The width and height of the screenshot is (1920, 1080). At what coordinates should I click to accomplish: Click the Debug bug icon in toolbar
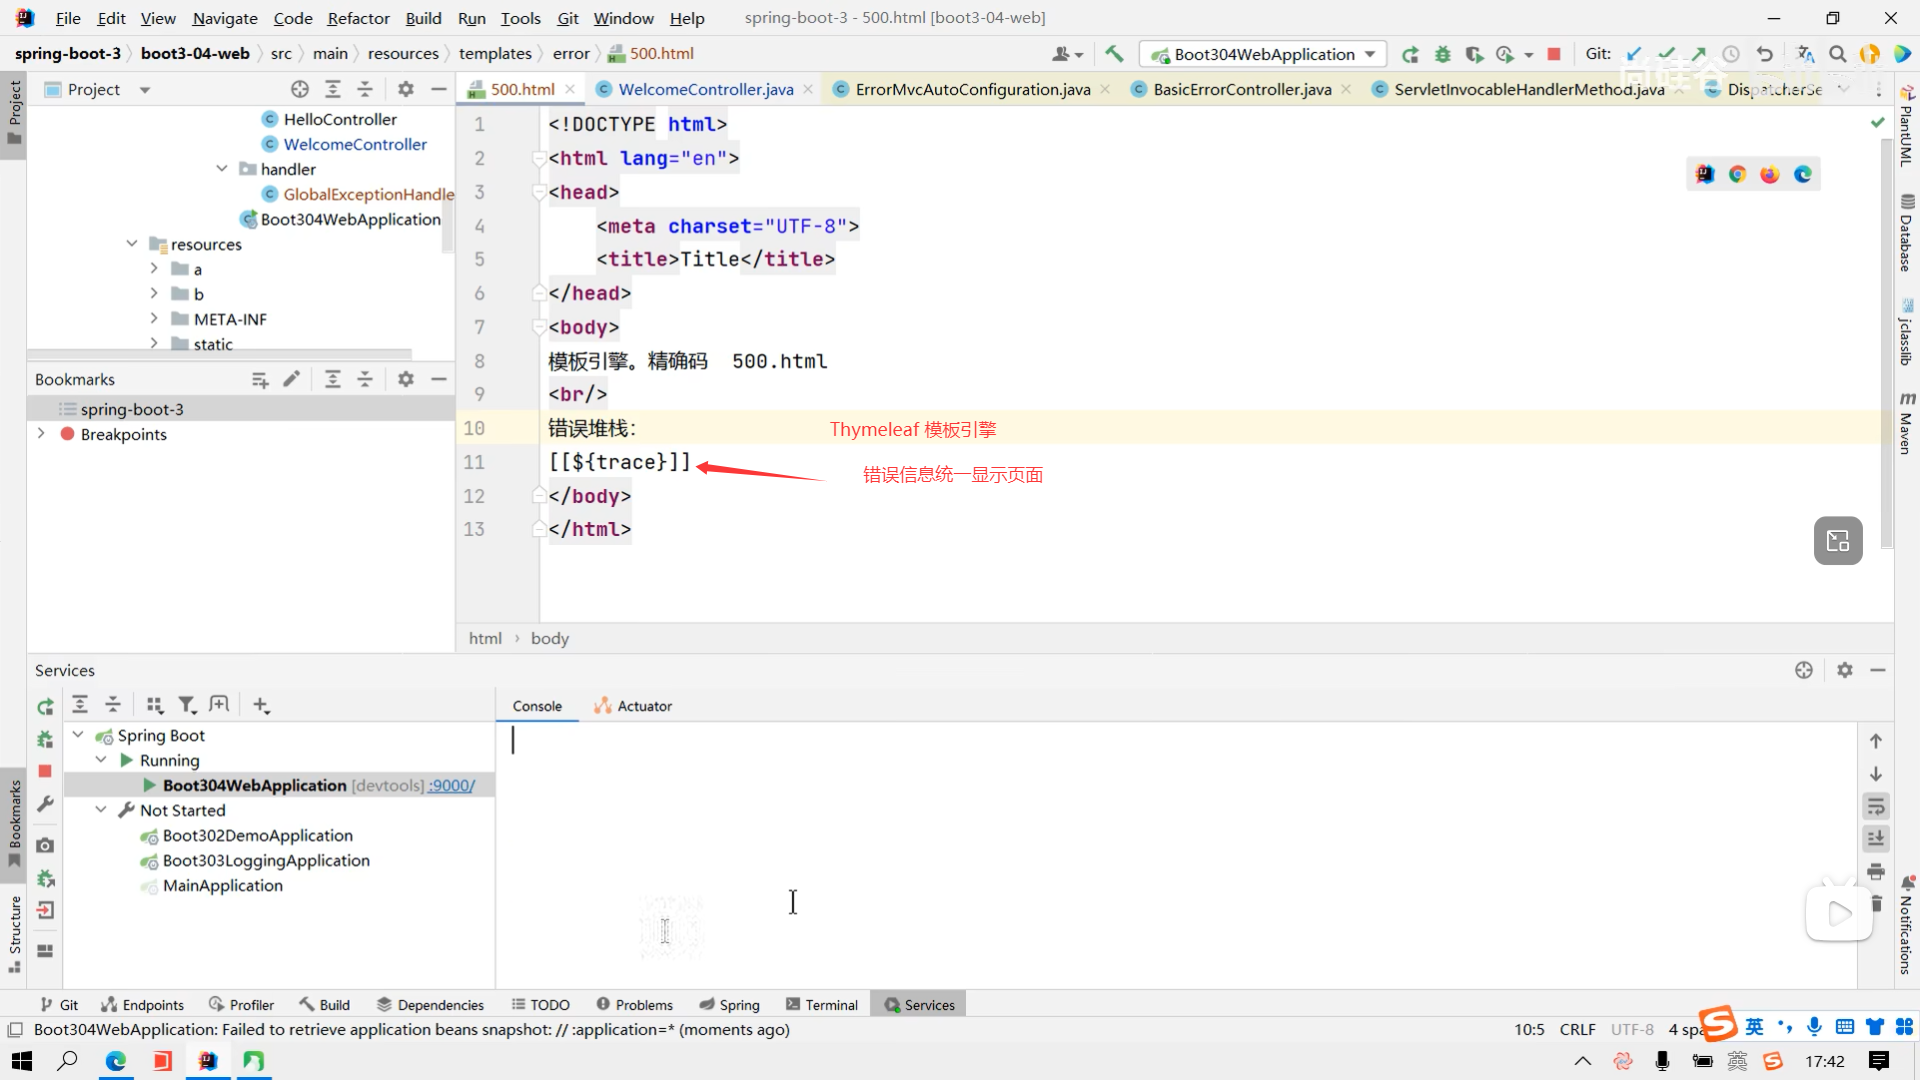tap(1442, 54)
